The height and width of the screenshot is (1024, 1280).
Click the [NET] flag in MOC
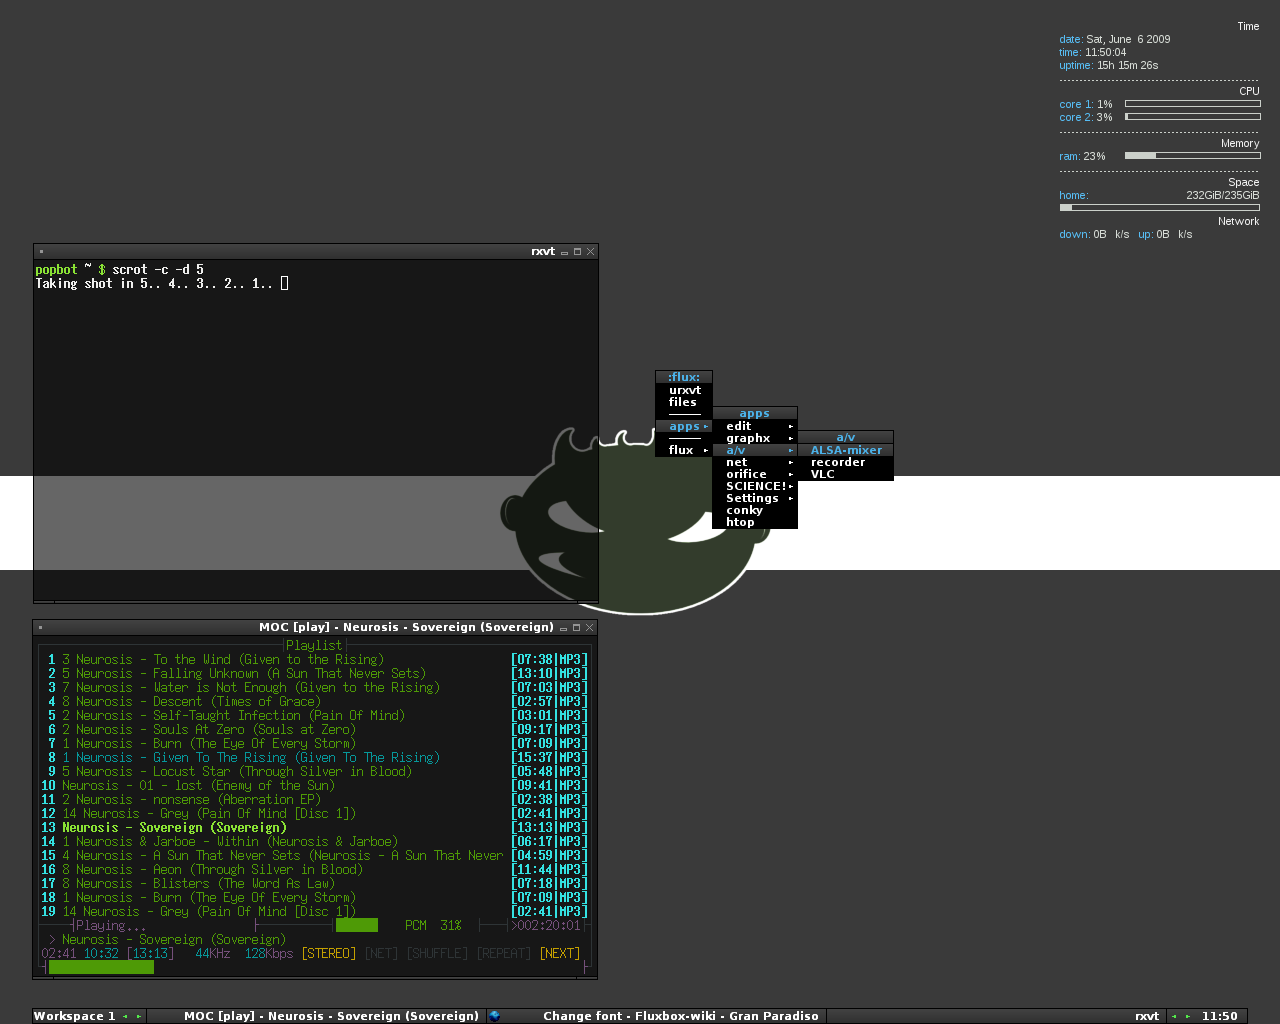pyautogui.click(x=381, y=953)
